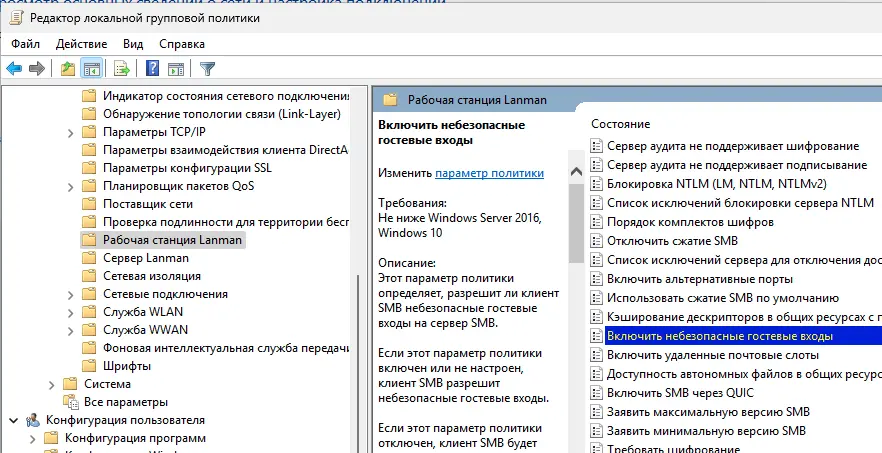
Task: Select Сервер Lanman in tree
Action: coord(146,258)
